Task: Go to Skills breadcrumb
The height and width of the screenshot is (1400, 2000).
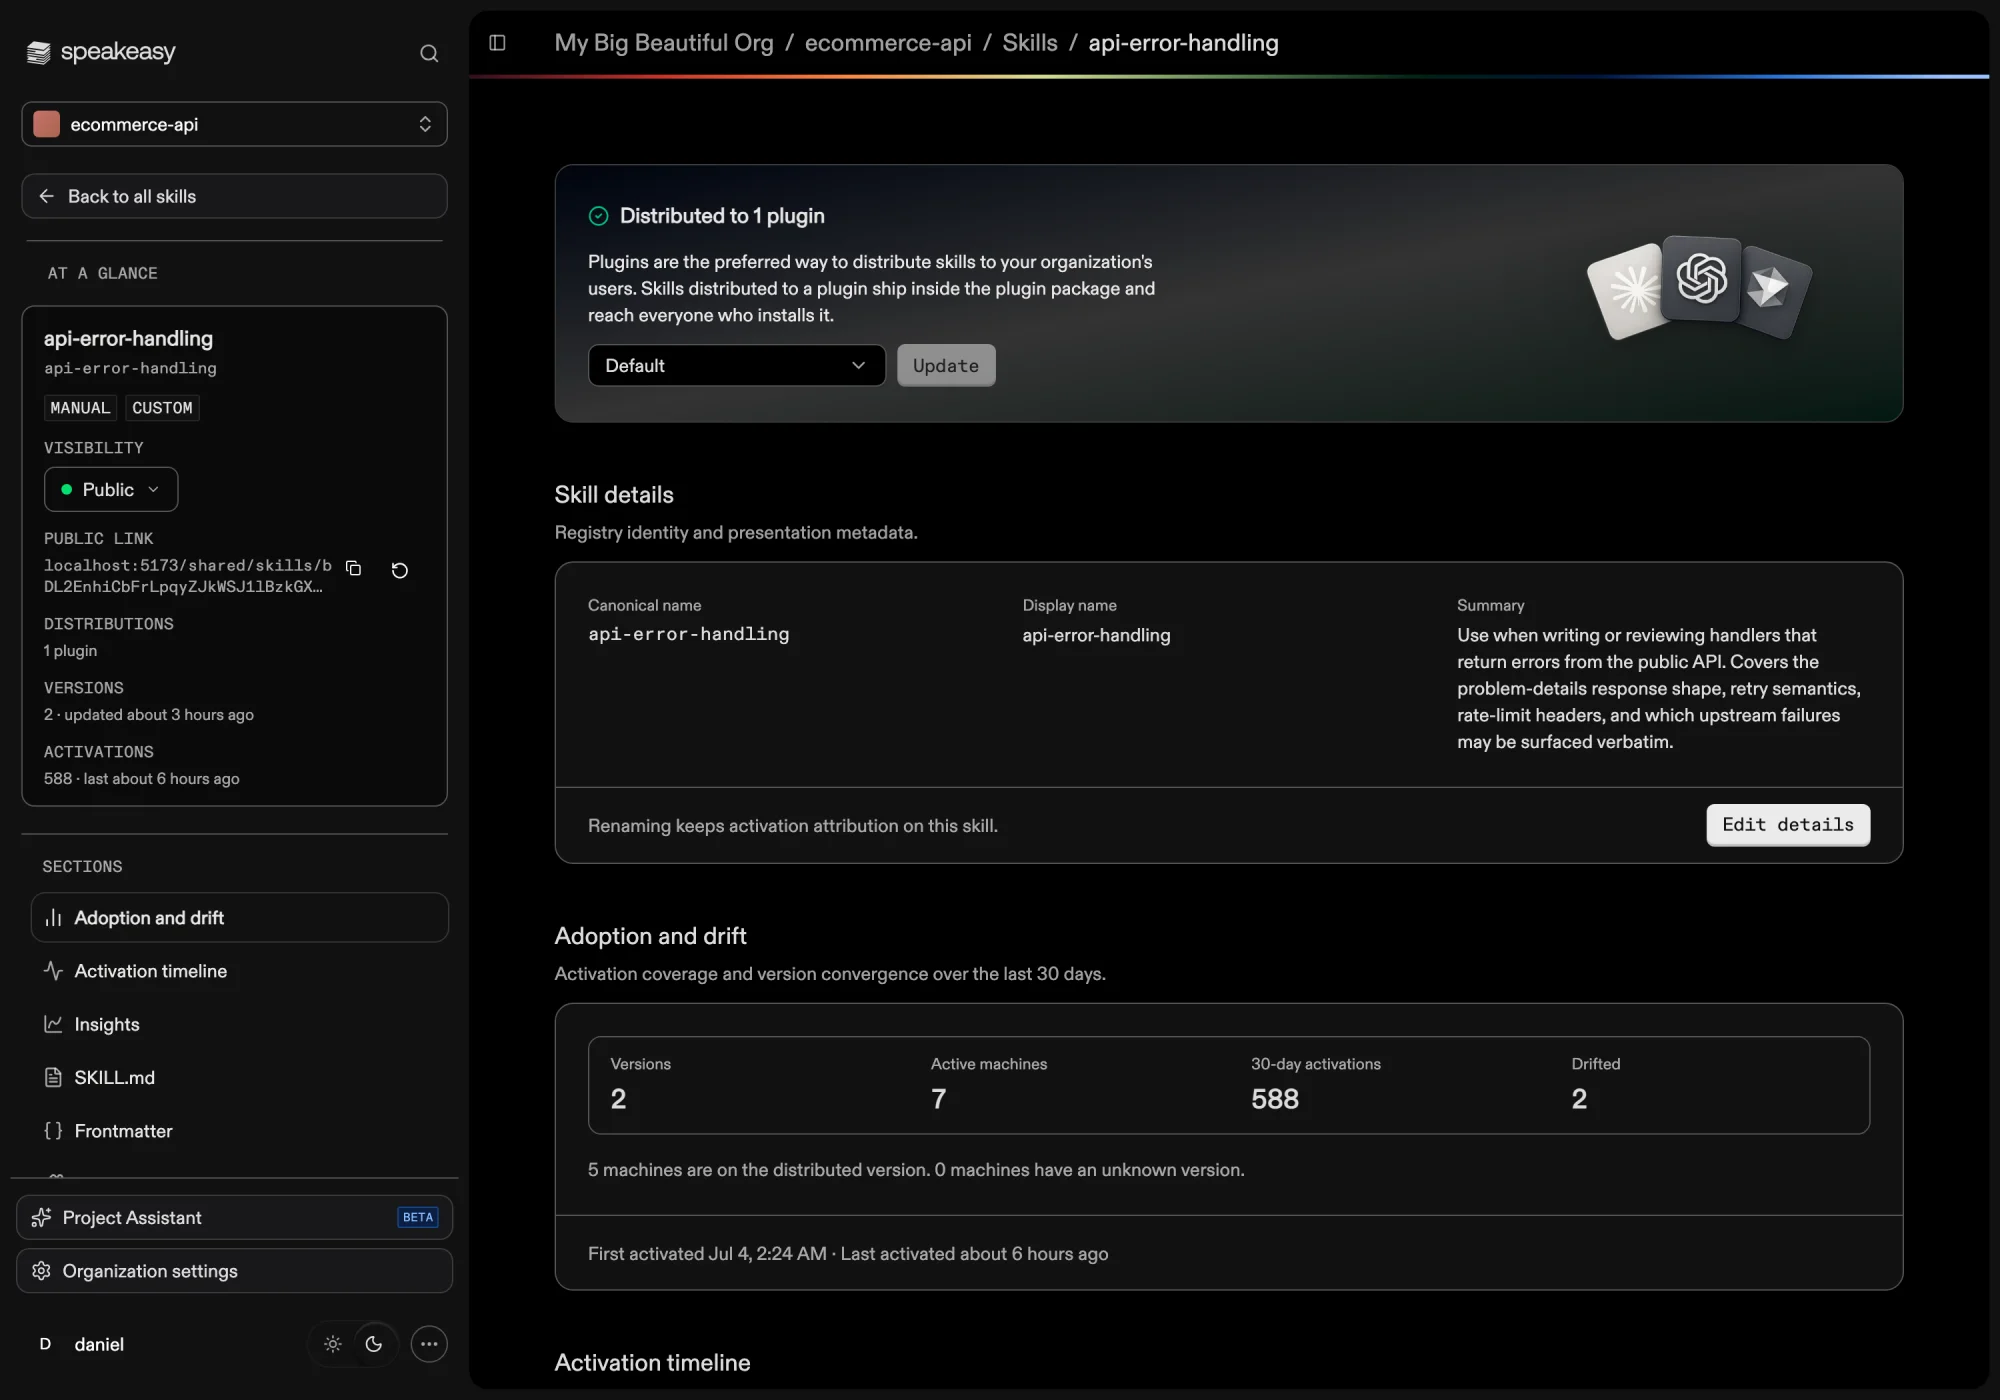Action: pos(1030,43)
